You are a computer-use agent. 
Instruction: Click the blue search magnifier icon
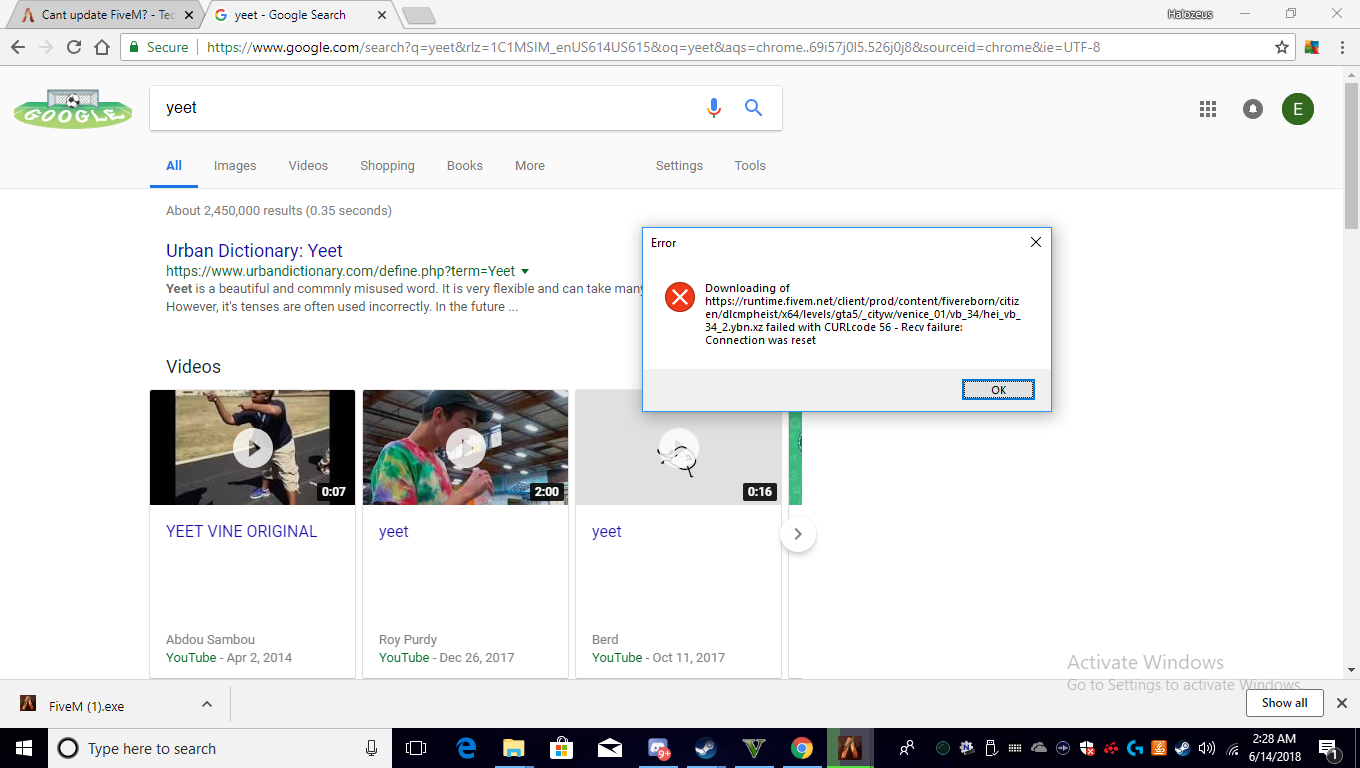click(x=754, y=108)
